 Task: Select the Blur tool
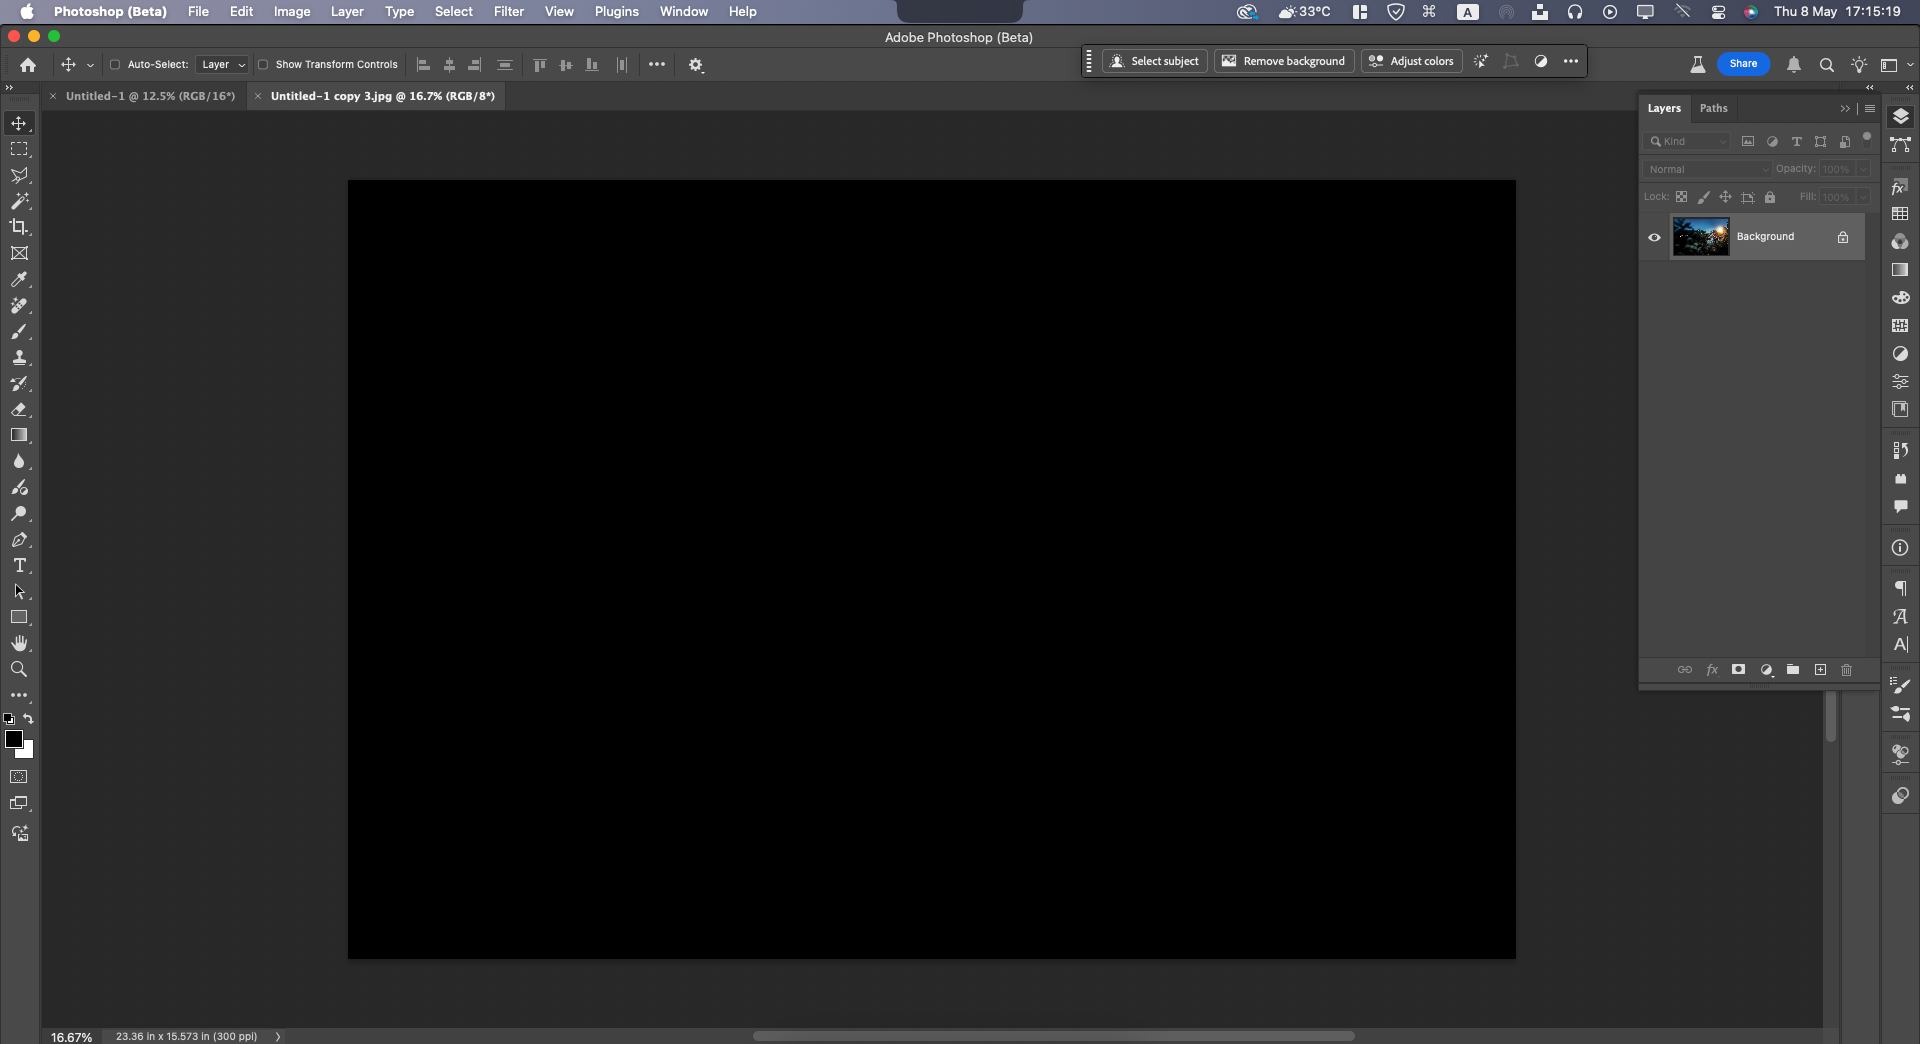point(19,462)
